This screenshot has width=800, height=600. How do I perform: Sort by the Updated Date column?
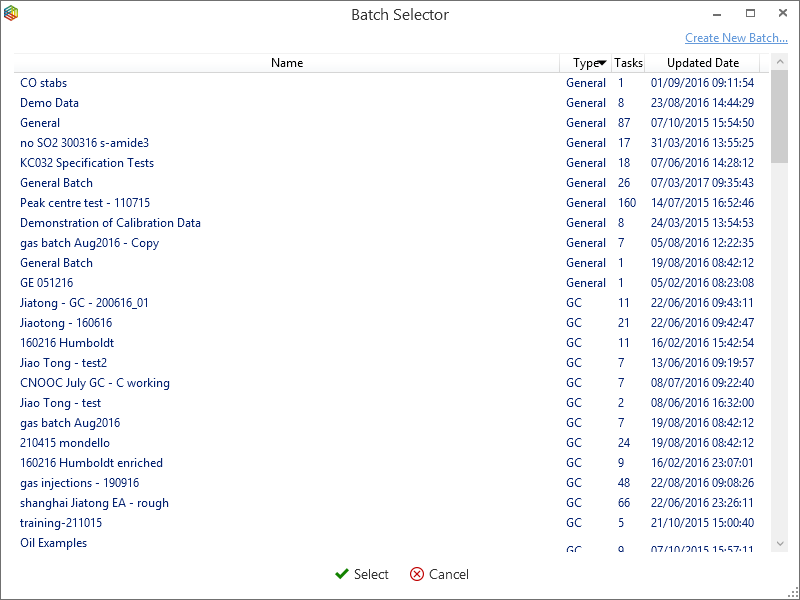coord(702,63)
